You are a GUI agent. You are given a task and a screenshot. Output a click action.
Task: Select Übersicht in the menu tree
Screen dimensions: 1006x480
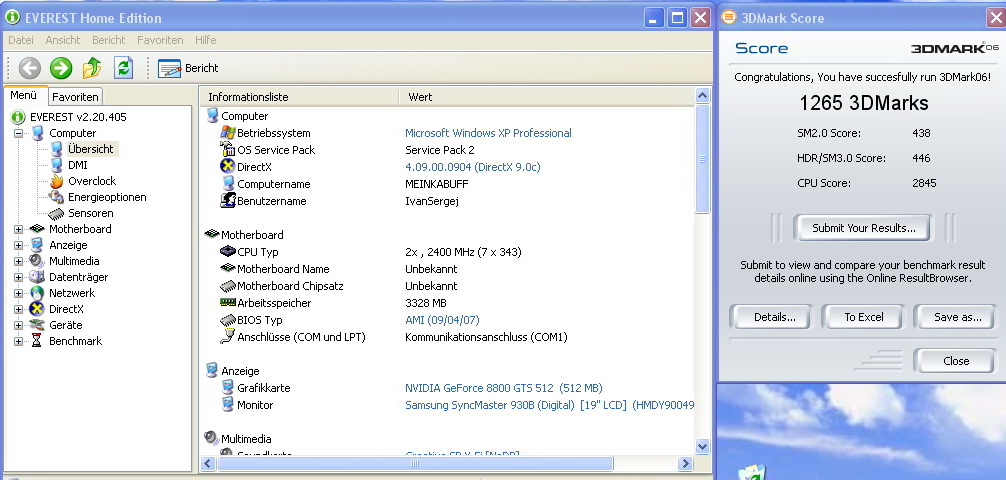(90, 149)
